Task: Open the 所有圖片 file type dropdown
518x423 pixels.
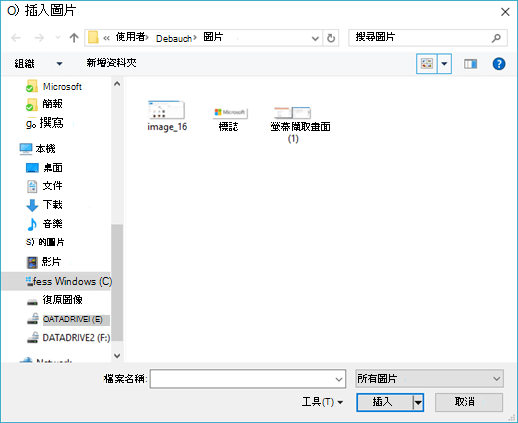Action: click(x=429, y=379)
